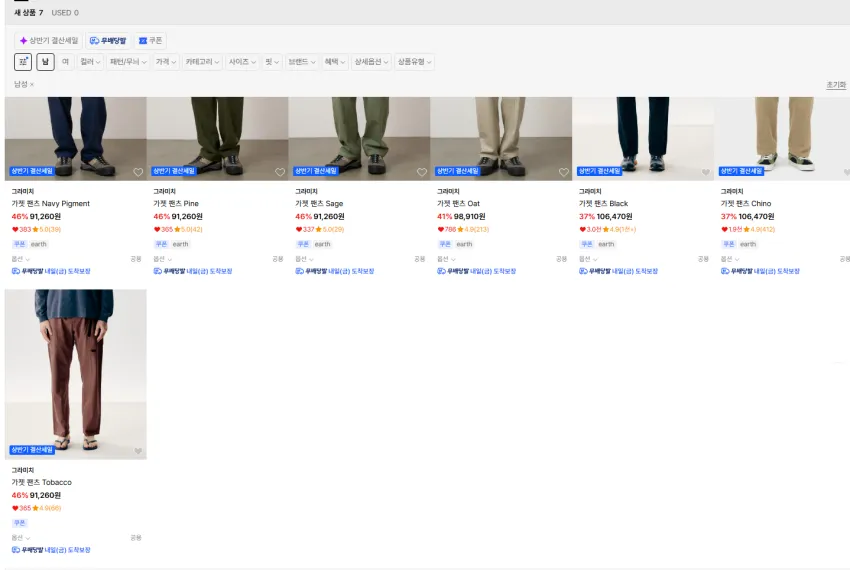Viewport: 850px width, 570px height.
Task: Expand the 컬러 filter dropdown
Action: coord(90,62)
